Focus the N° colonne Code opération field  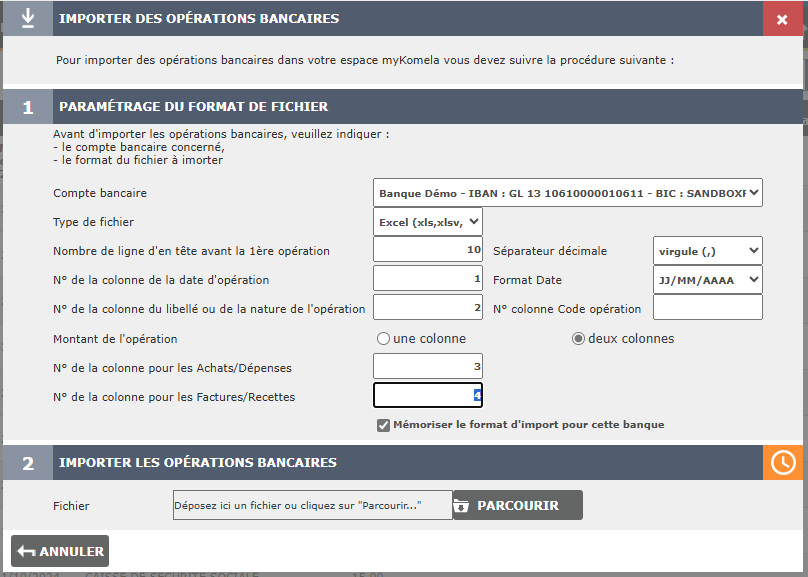pyautogui.click(x=707, y=308)
